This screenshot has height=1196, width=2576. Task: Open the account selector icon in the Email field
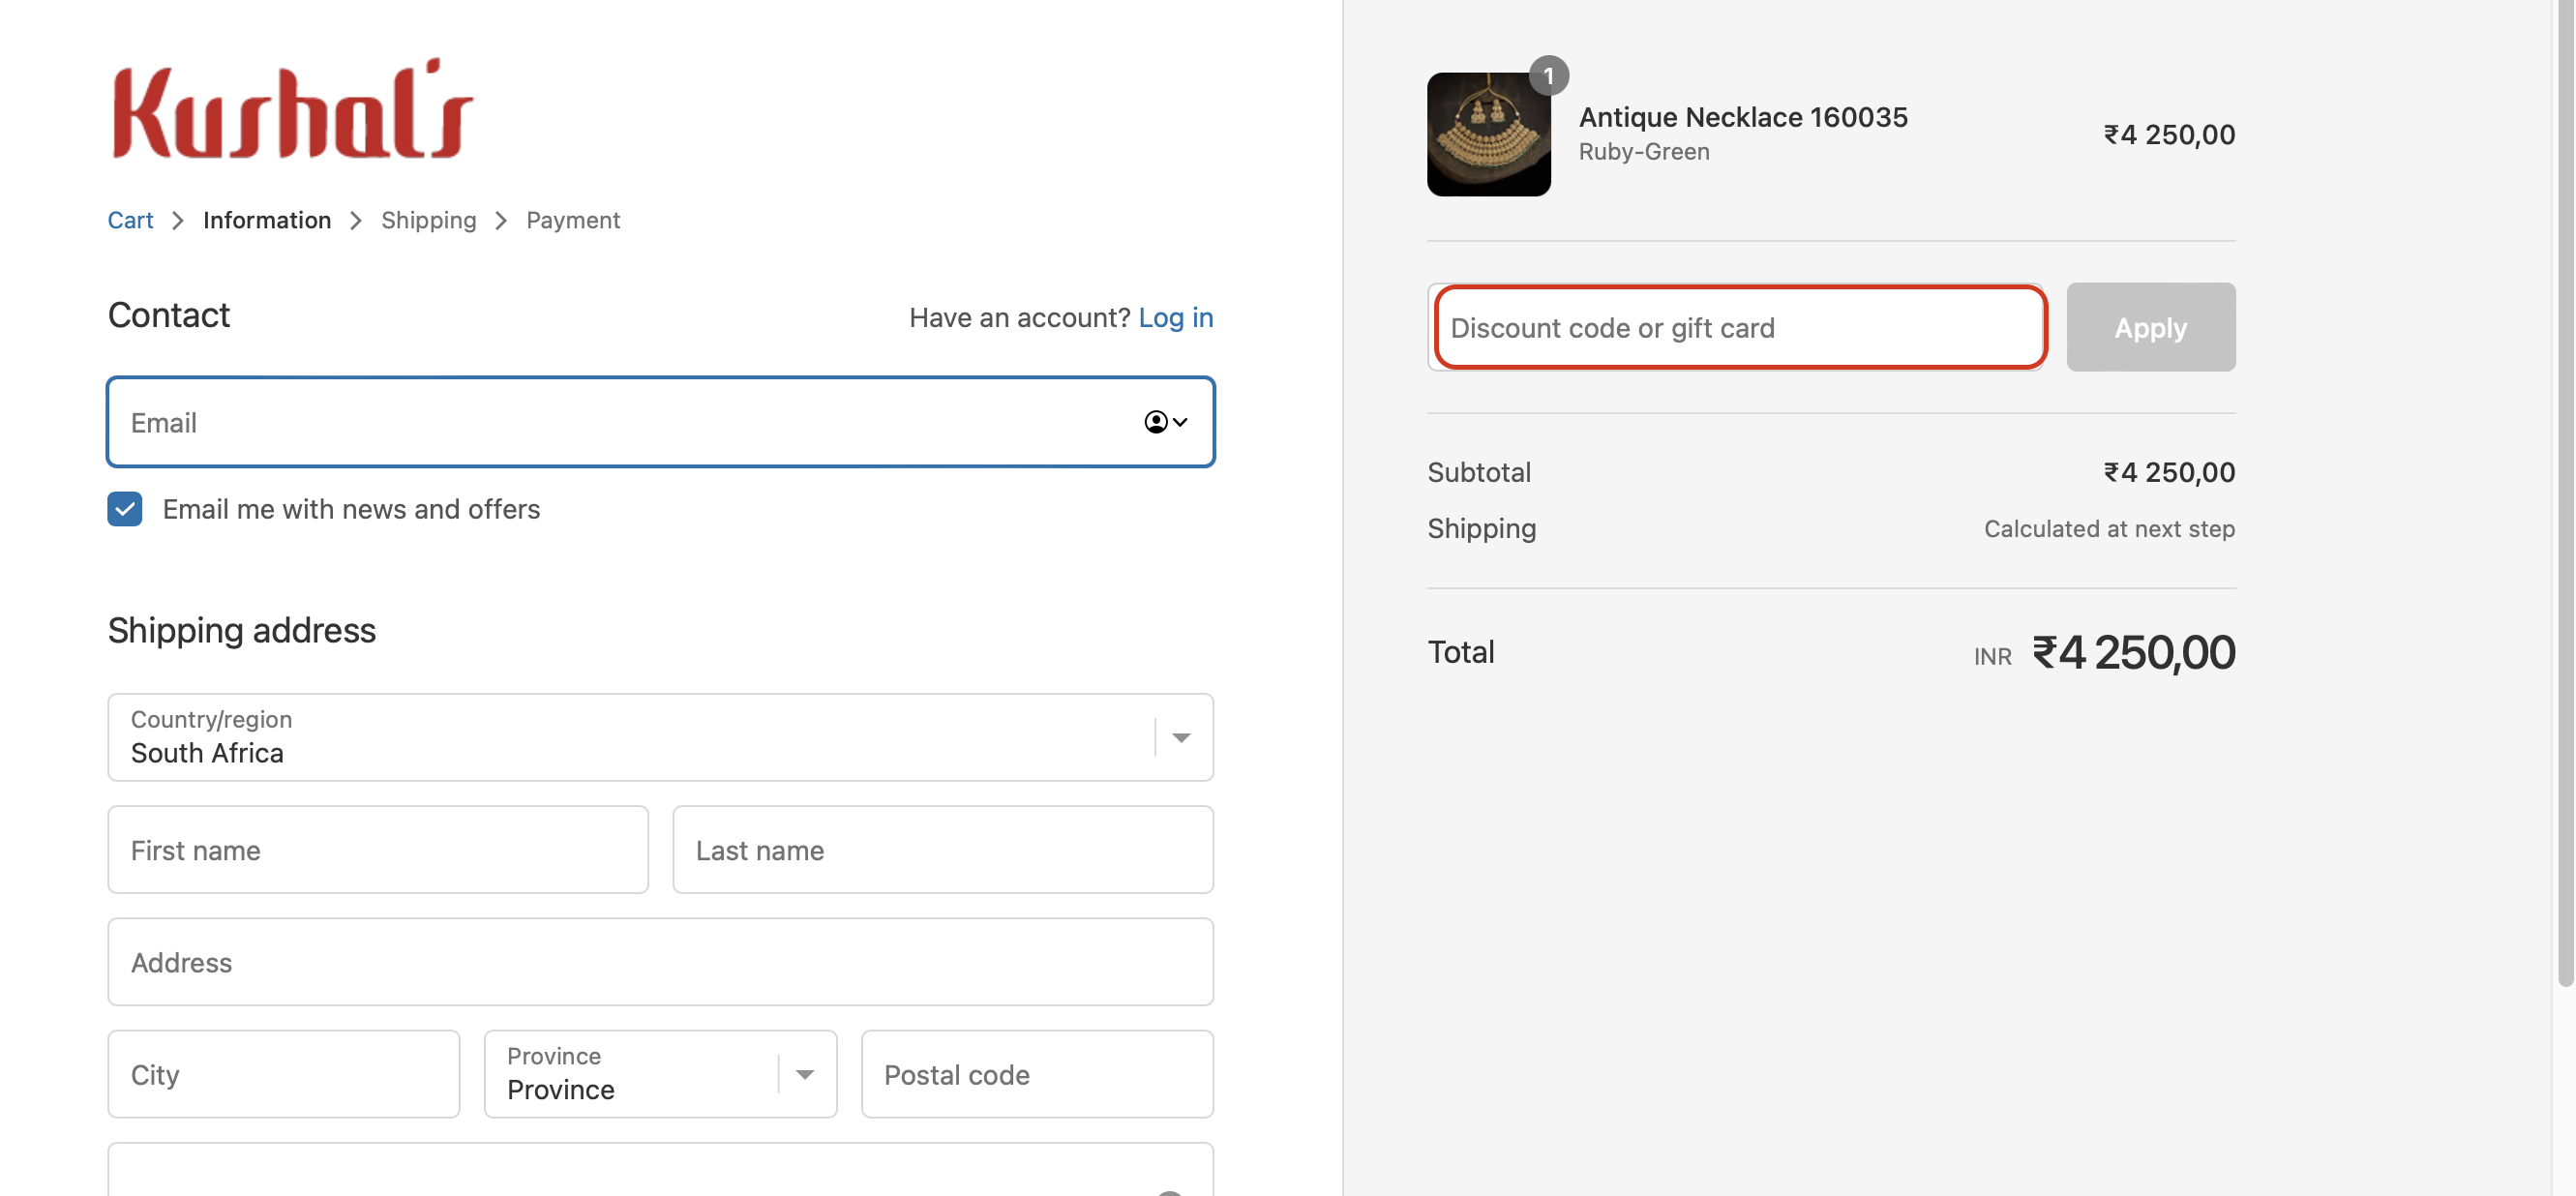[1156, 422]
